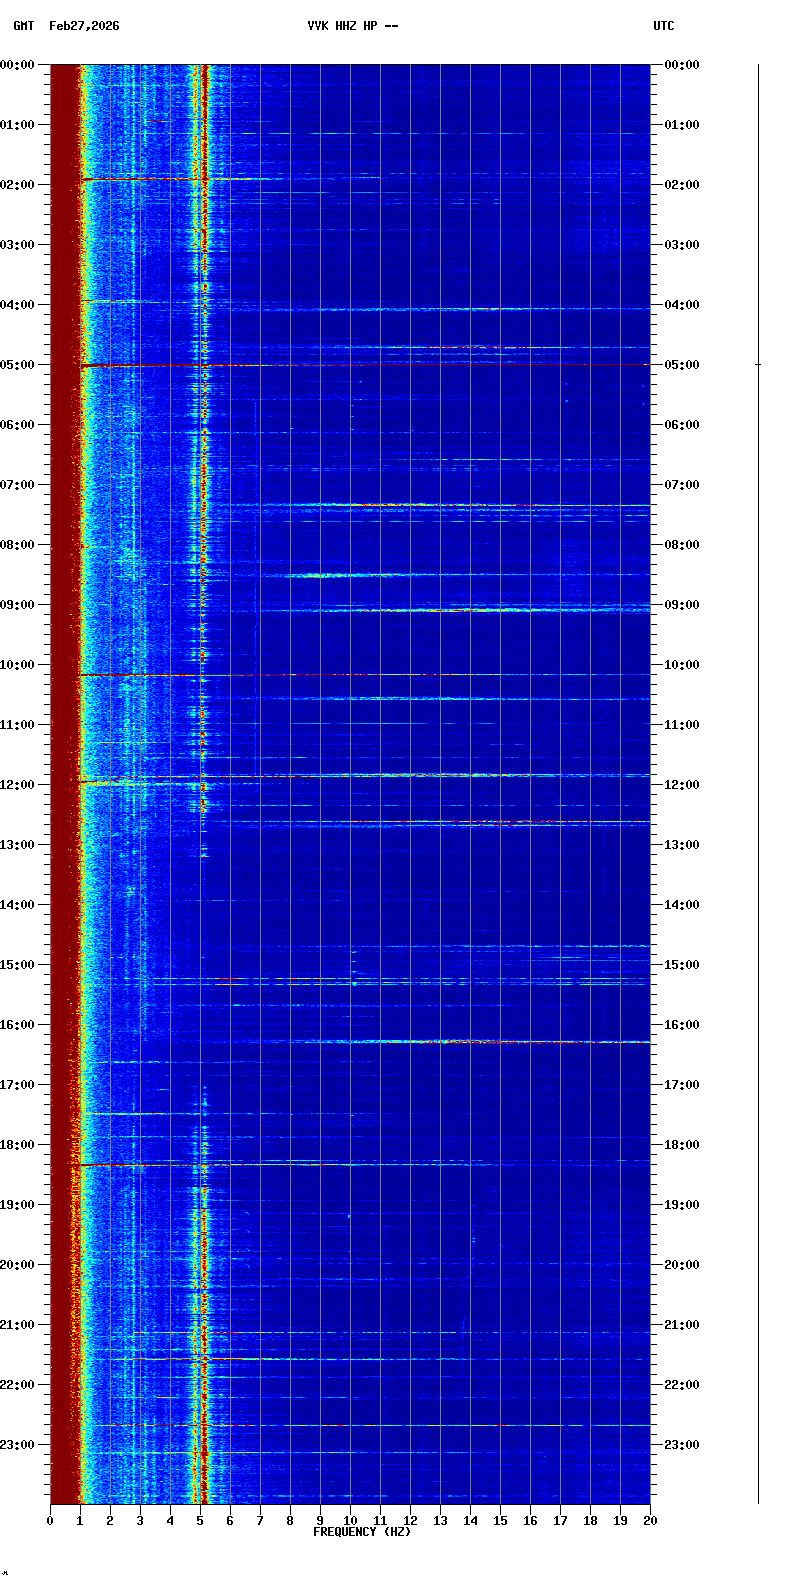
Task: Click the 05:00 label on left time axis
Action: (x=18, y=365)
